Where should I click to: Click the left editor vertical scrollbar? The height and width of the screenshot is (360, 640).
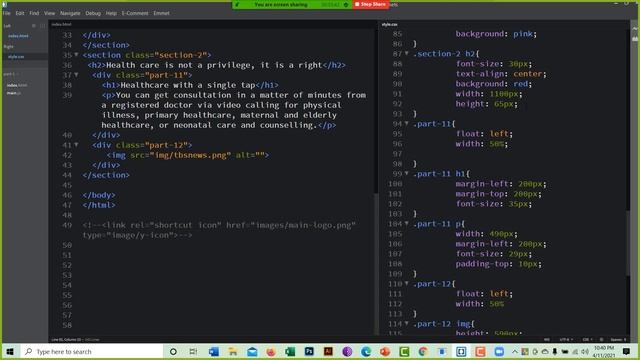376,263
